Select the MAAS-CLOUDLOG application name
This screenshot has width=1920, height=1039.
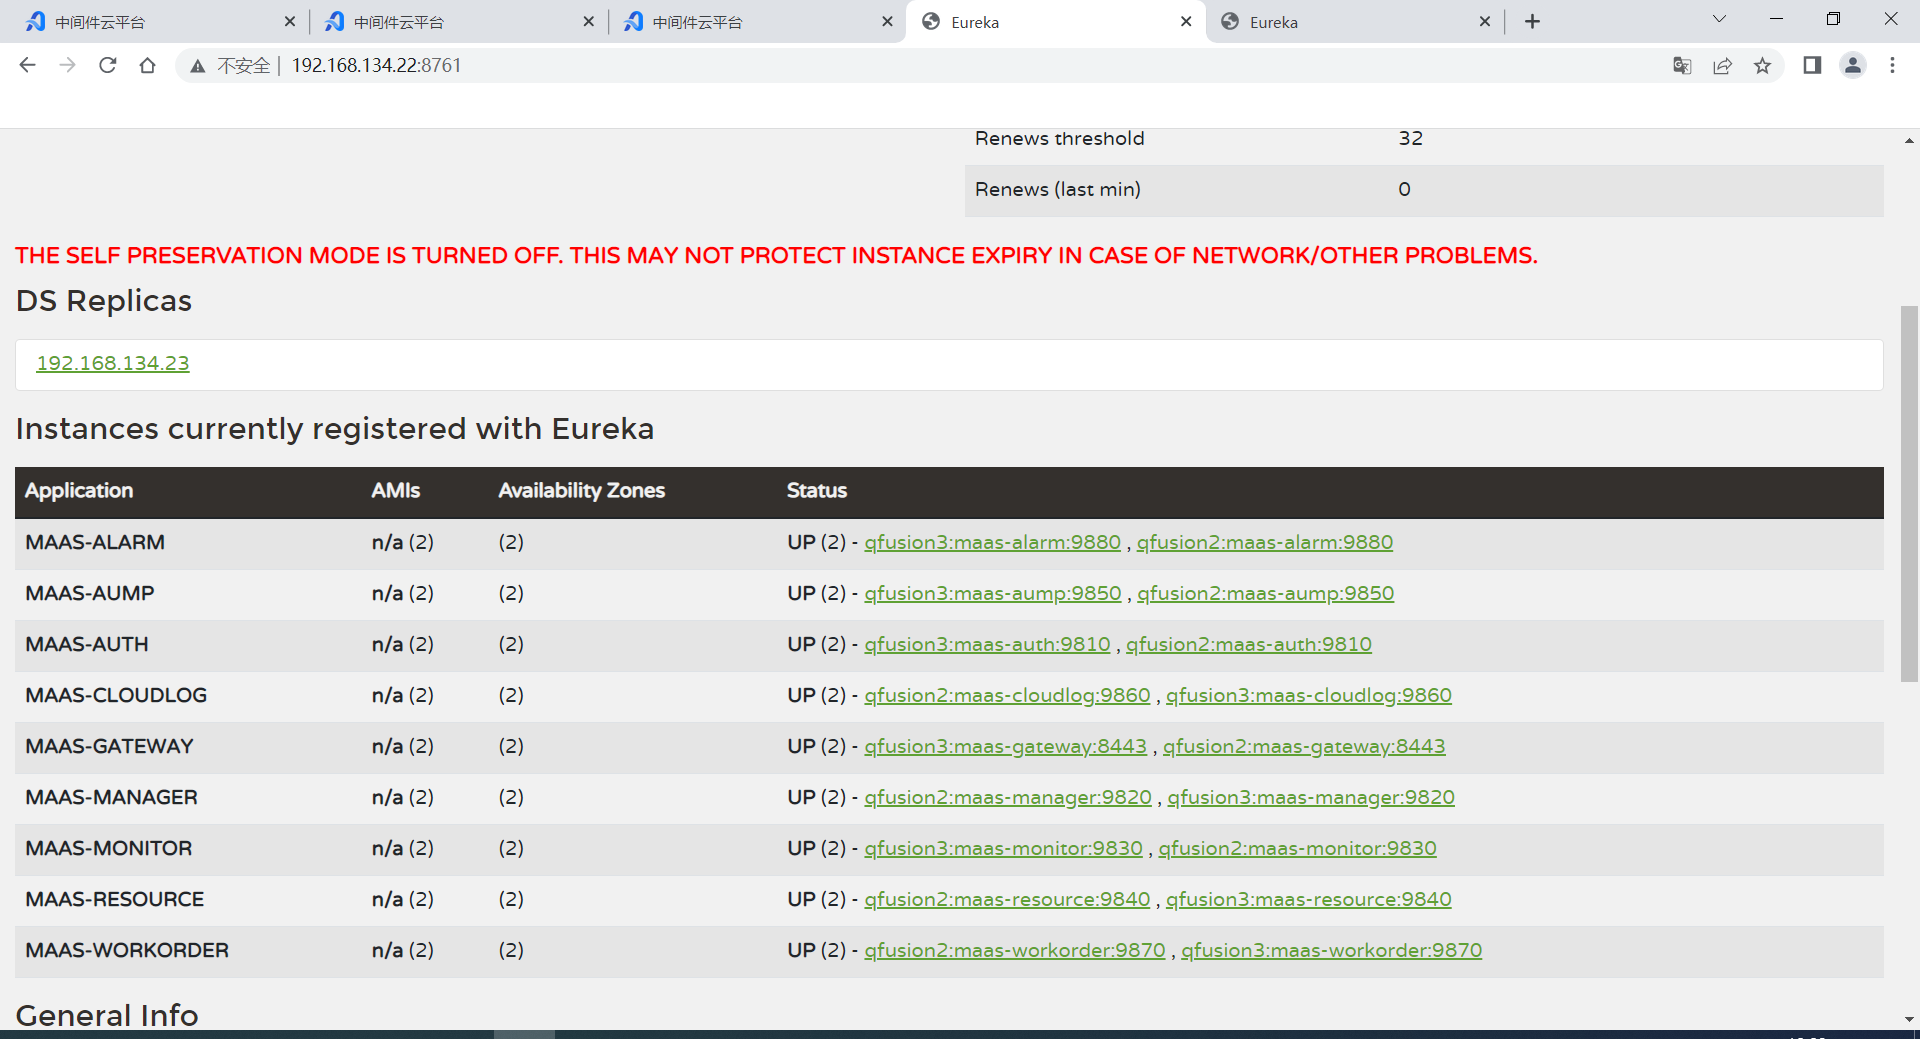point(116,695)
